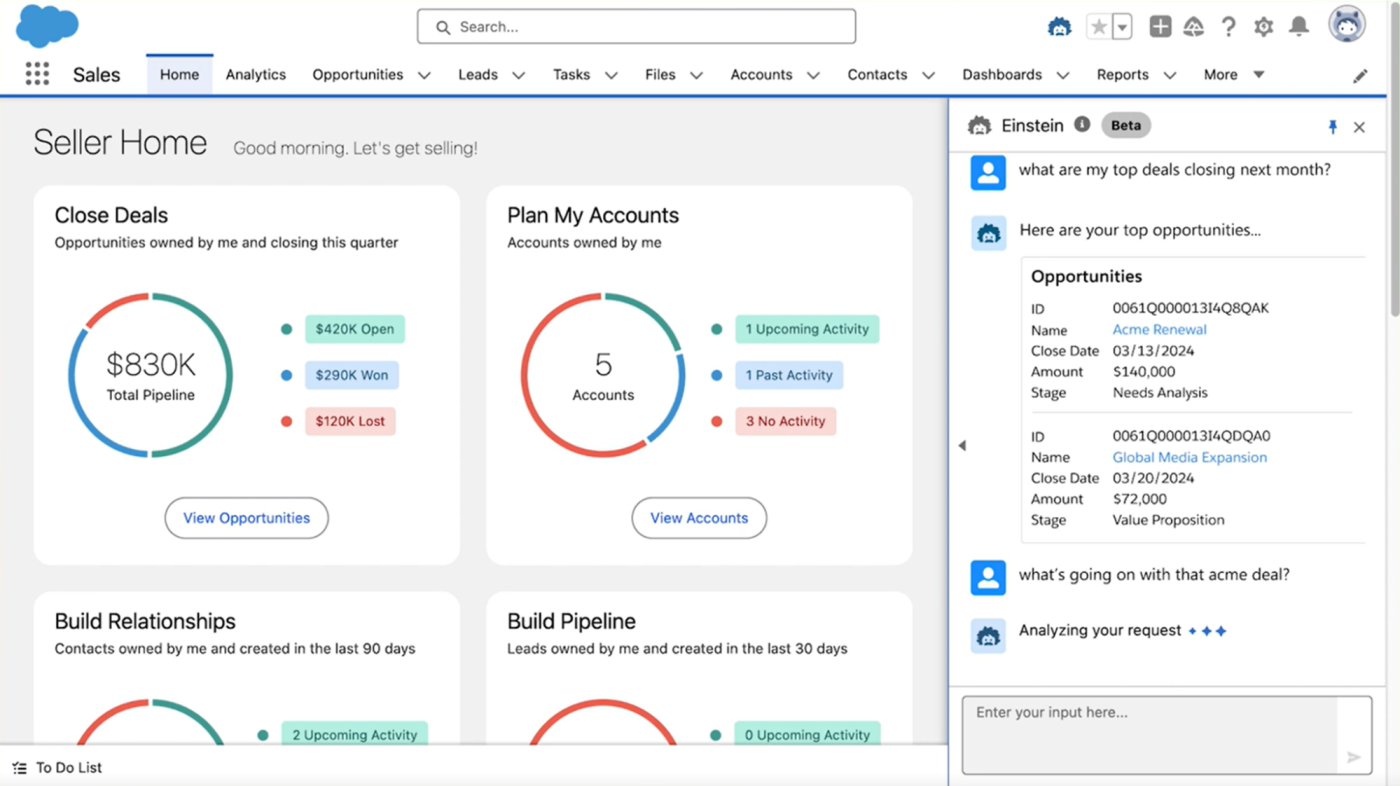Open Einstein assistant icon in header

(x=1060, y=27)
